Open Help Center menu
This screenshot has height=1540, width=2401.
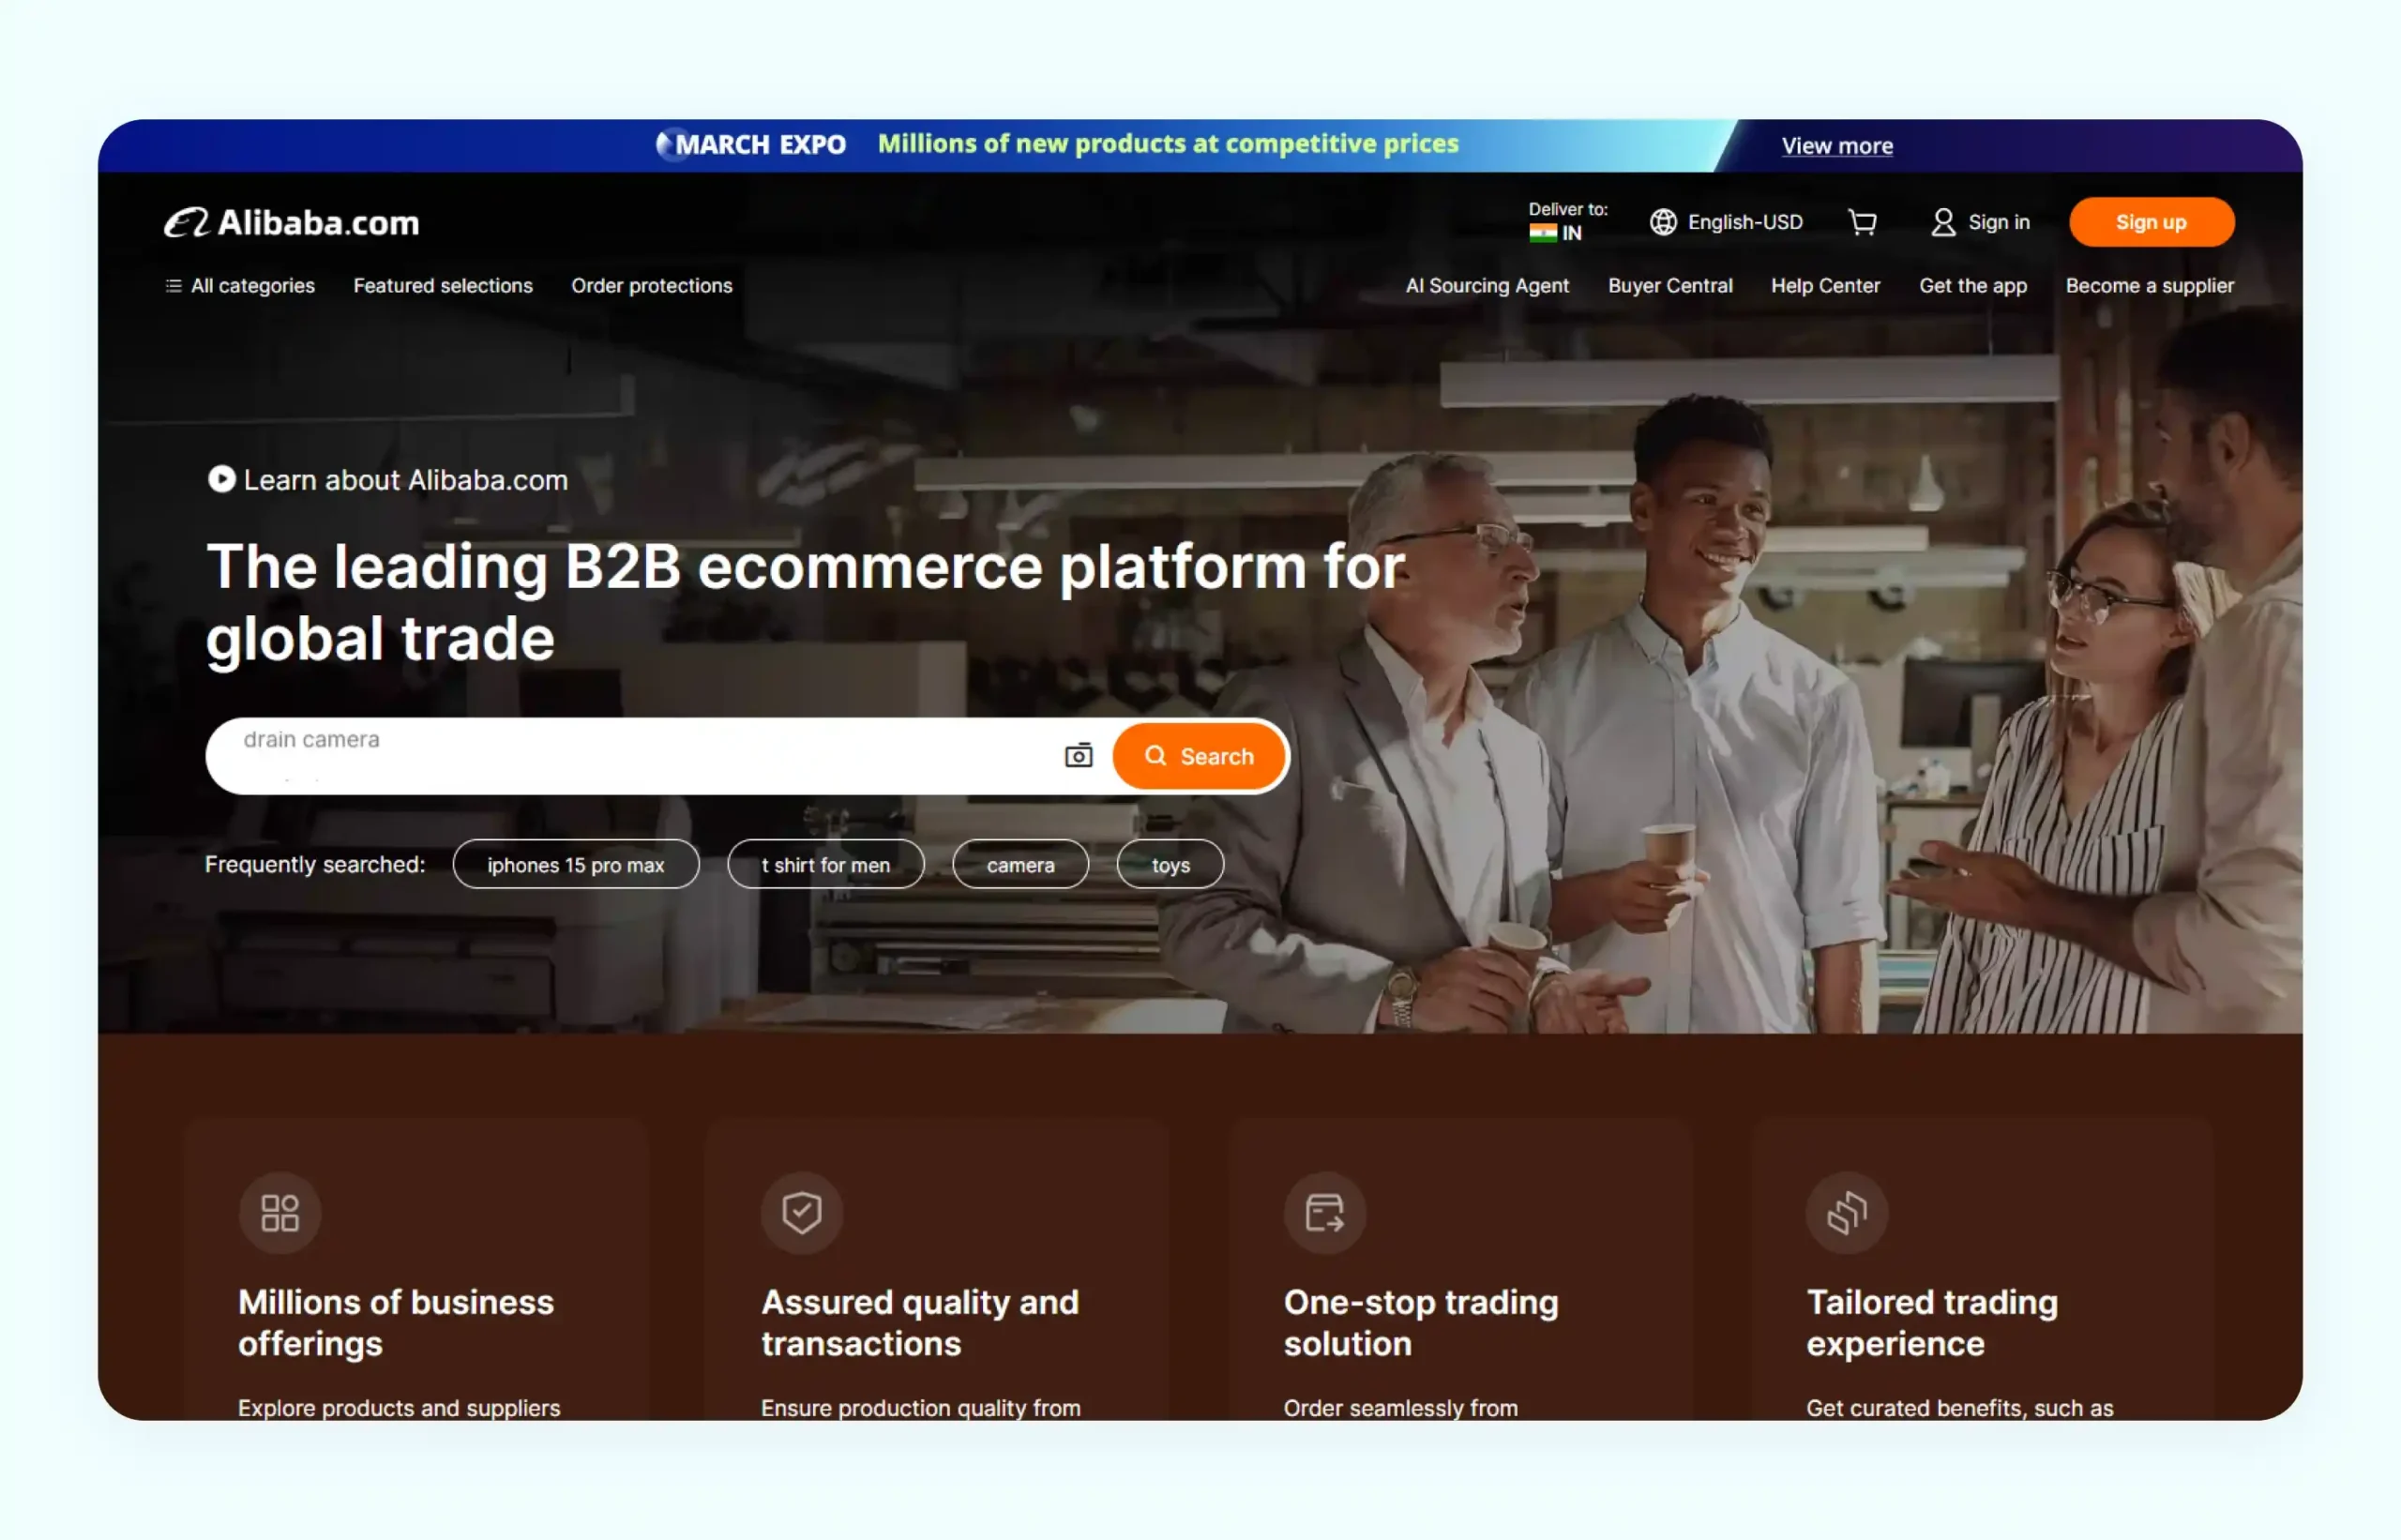coord(1825,286)
